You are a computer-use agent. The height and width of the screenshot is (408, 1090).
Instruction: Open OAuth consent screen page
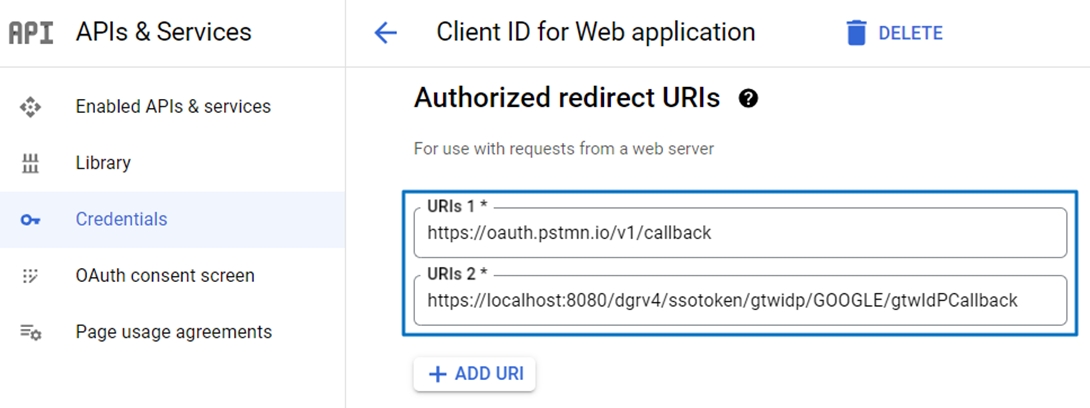click(x=165, y=276)
